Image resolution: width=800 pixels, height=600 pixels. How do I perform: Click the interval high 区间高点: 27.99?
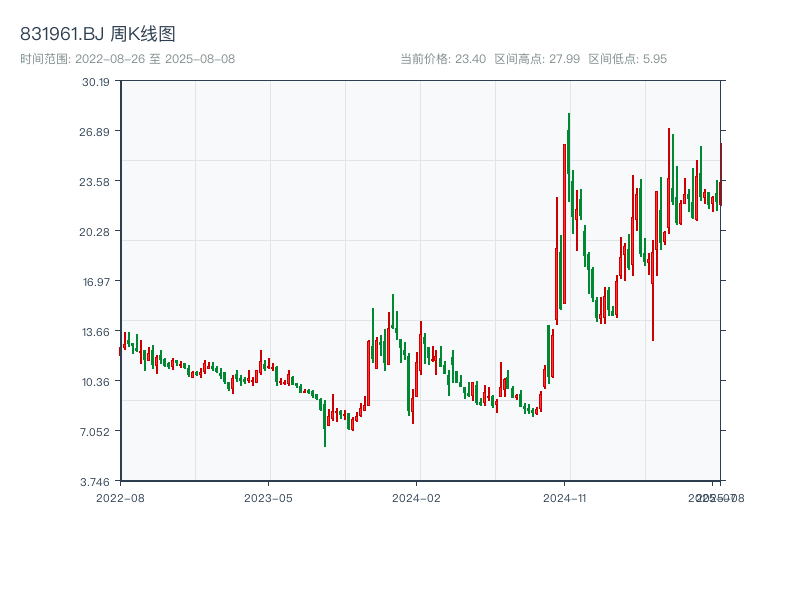click(x=537, y=59)
